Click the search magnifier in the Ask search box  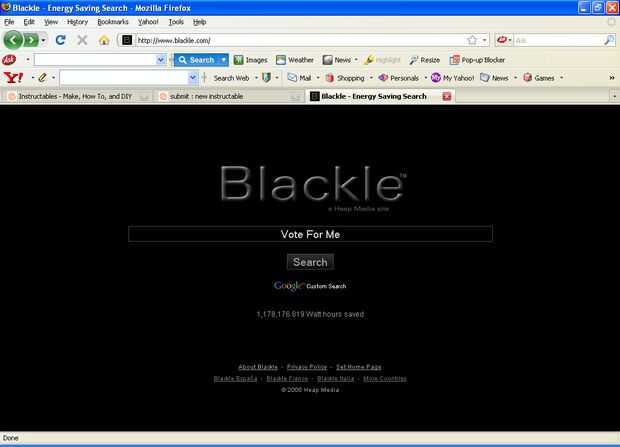(609, 40)
